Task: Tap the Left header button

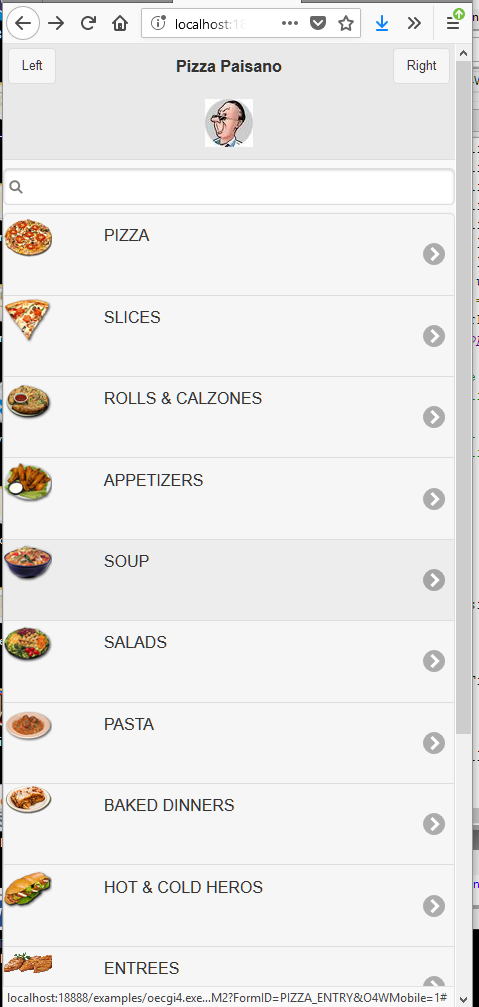Action: [x=32, y=66]
